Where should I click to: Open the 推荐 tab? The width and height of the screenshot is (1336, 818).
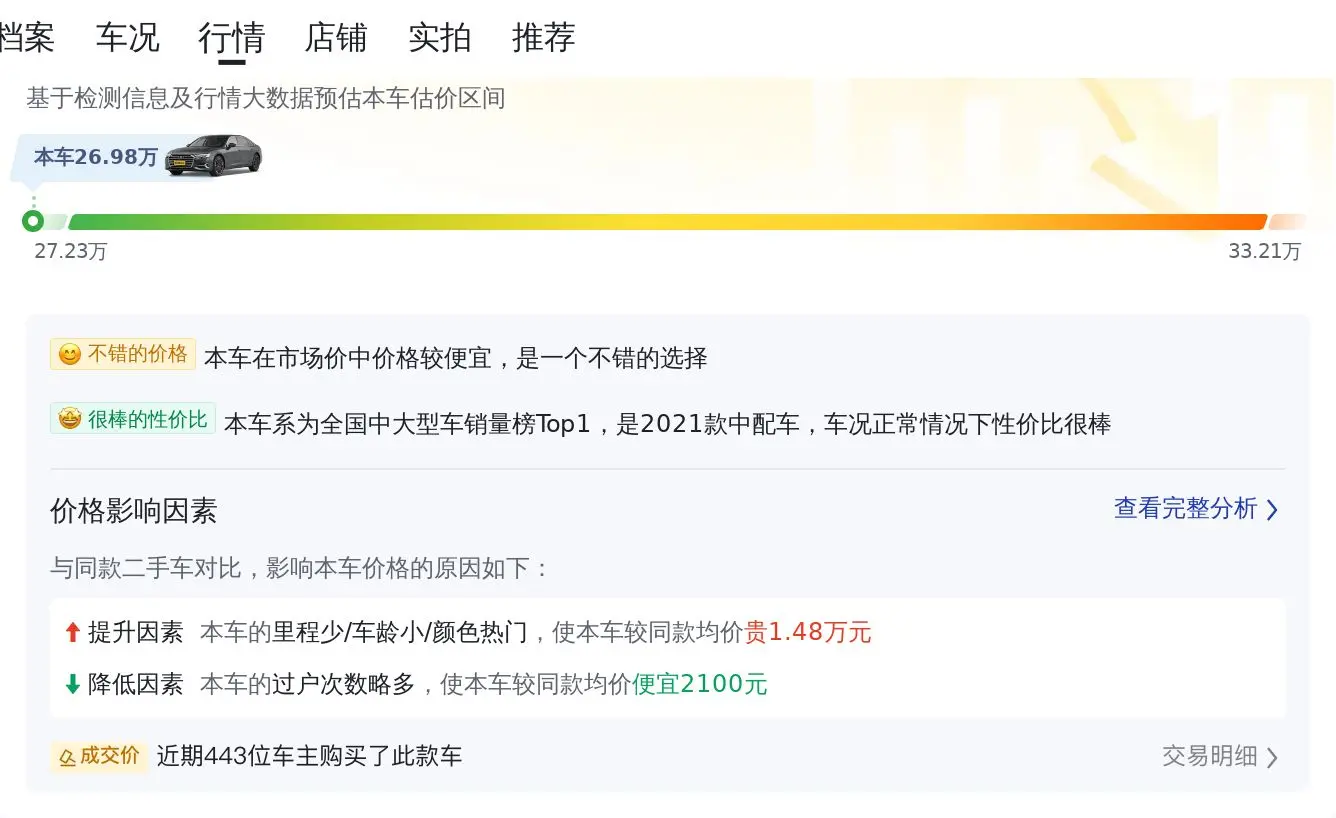544,38
